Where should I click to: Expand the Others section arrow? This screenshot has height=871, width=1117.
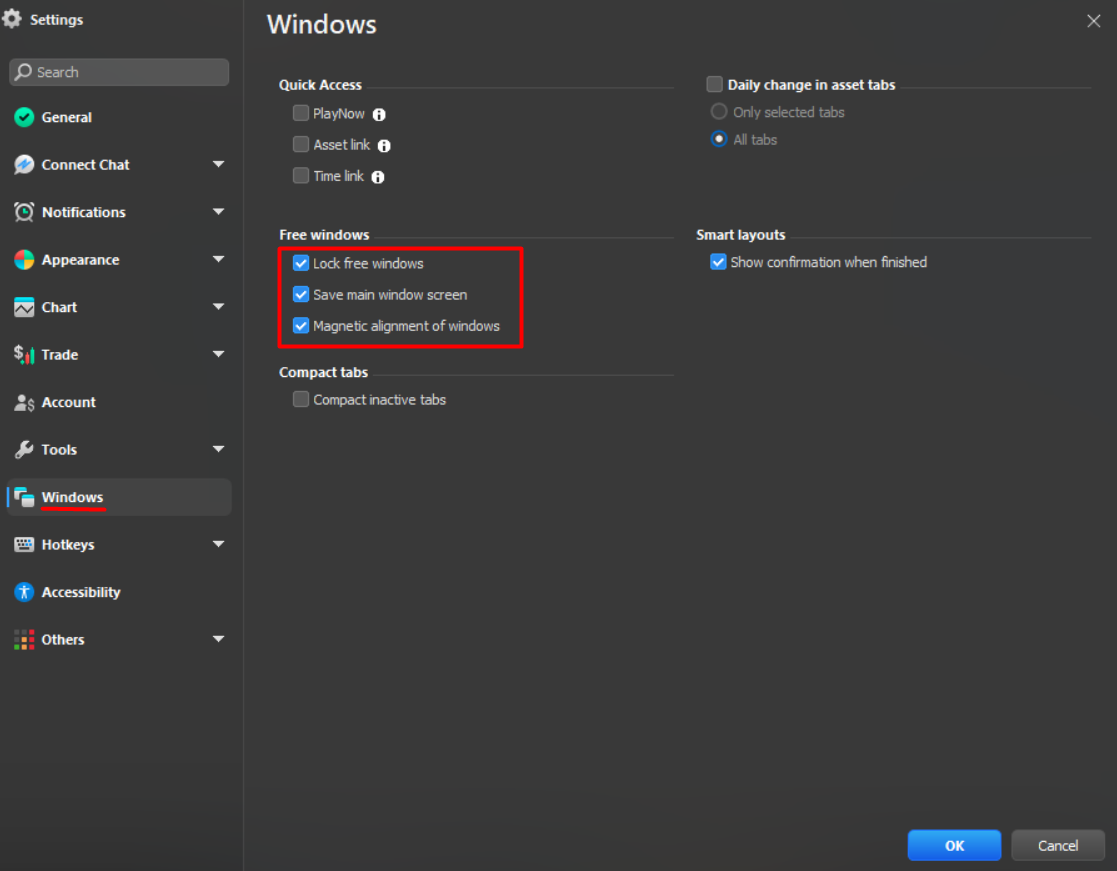pyautogui.click(x=218, y=639)
